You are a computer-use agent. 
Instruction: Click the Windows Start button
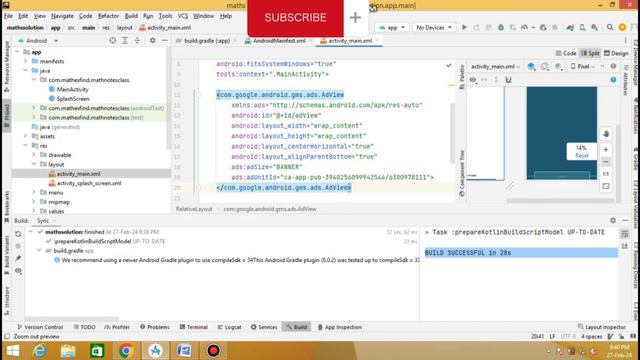click(13, 351)
